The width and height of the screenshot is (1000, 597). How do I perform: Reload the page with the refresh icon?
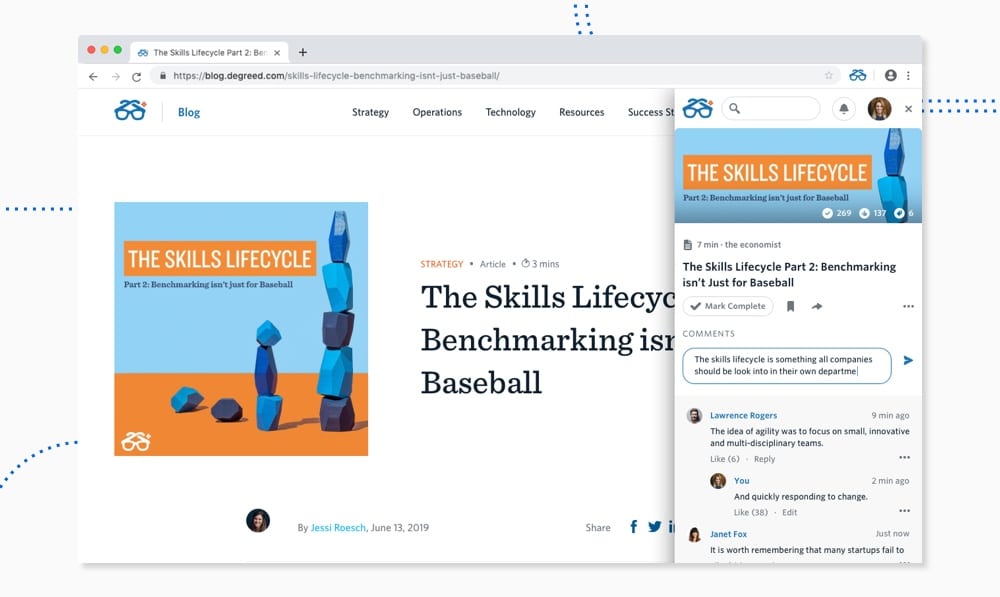click(x=136, y=76)
